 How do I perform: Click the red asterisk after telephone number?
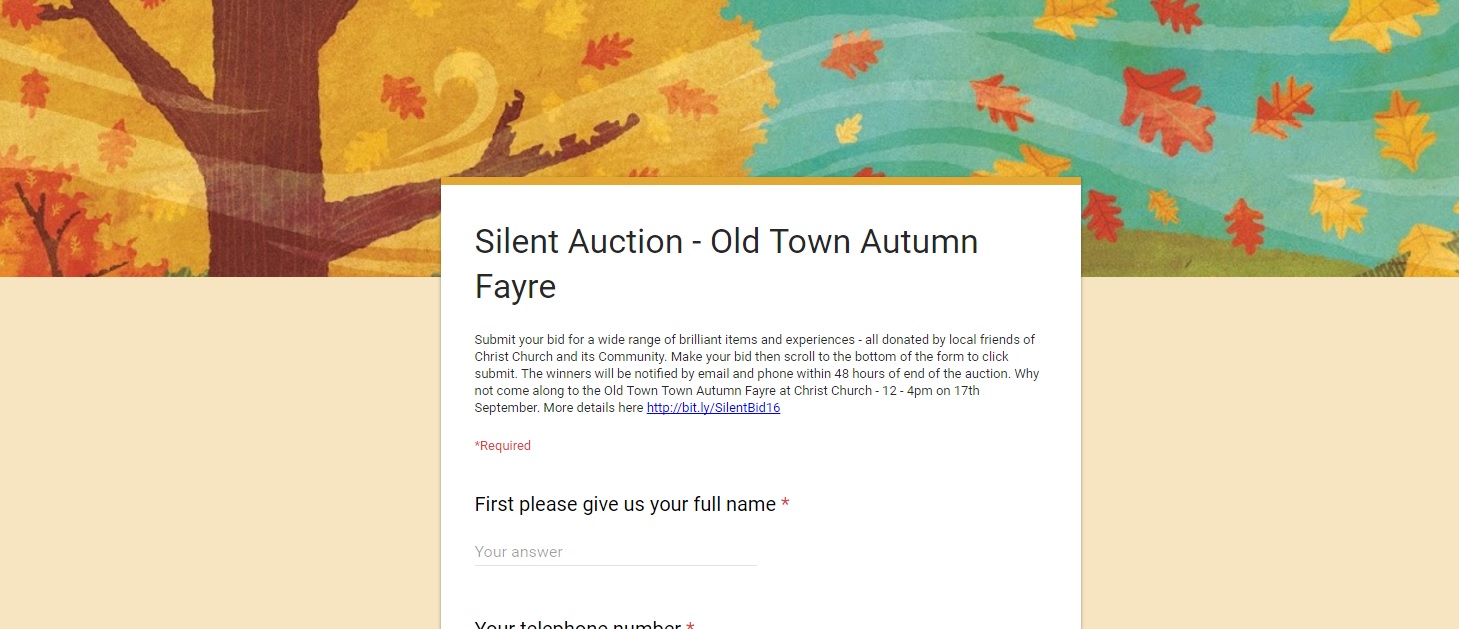click(x=690, y=625)
